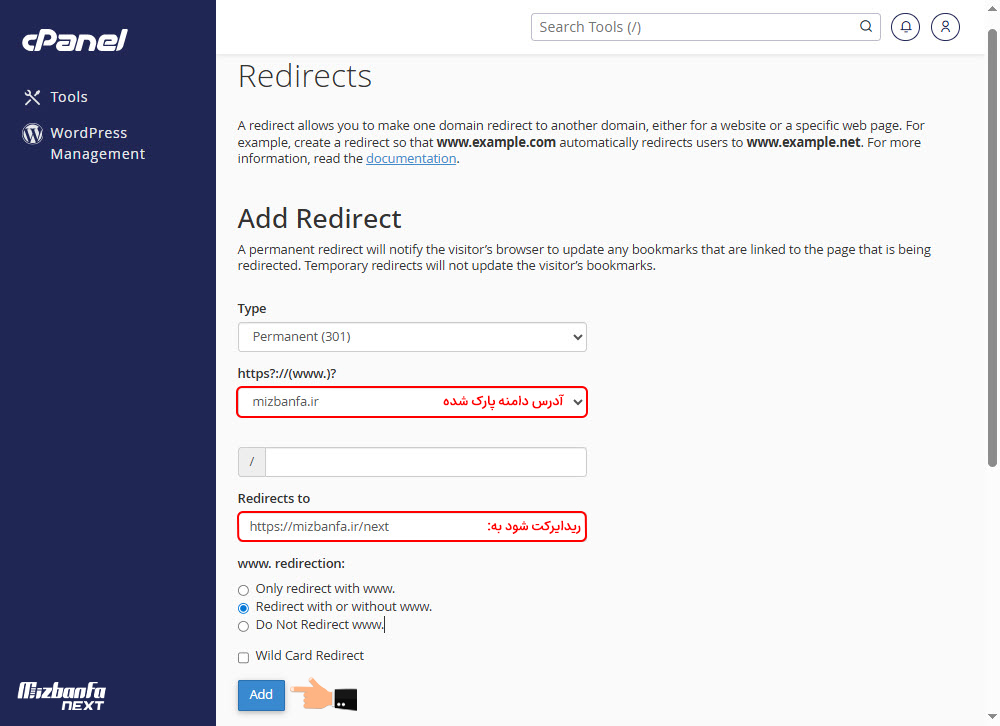Viewport: 1000px width, 726px height.
Task: Open the documentation link
Action: click(411, 158)
